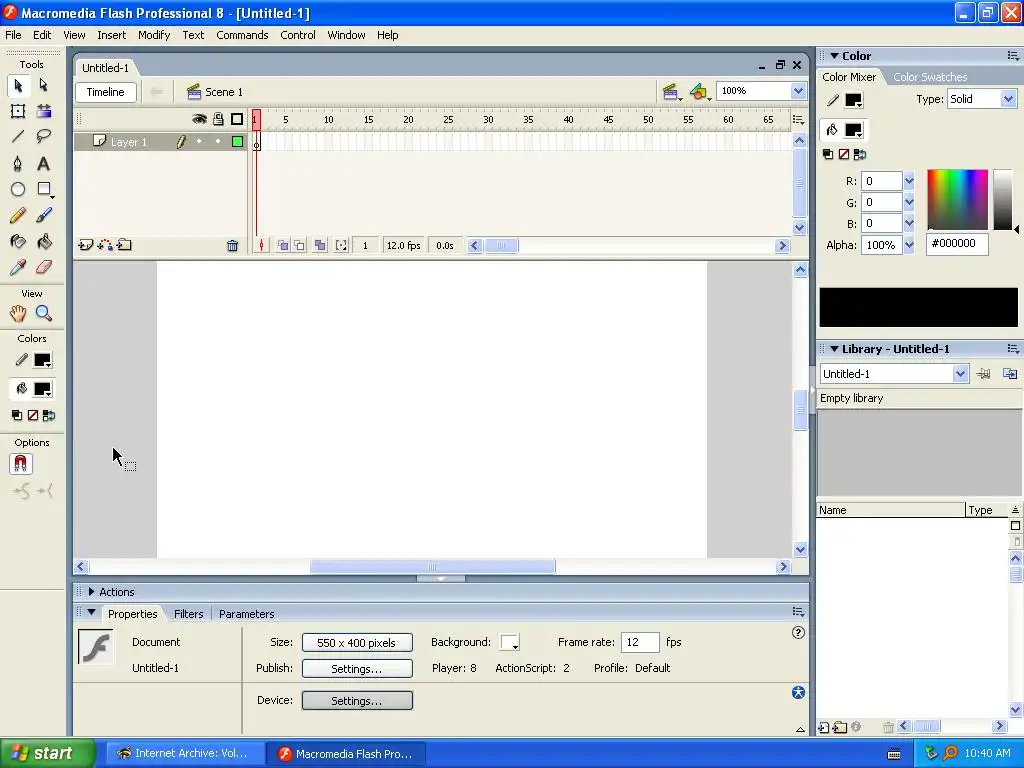Image resolution: width=1024 pixels, height=768 pixels.
Task: Select the Gradient Transform tool
Action: click(44, 112)
